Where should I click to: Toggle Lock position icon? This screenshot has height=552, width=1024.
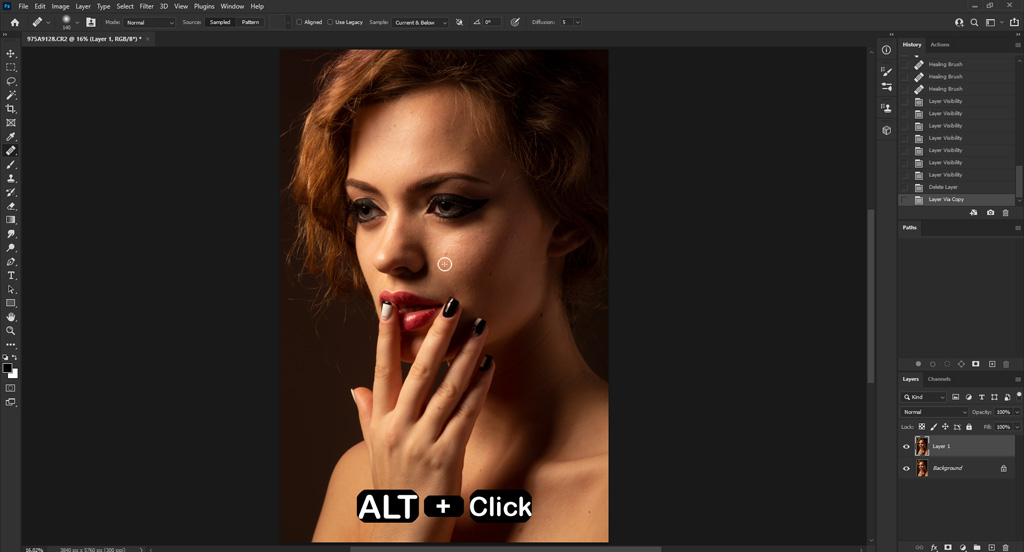[x=945, y=427]
